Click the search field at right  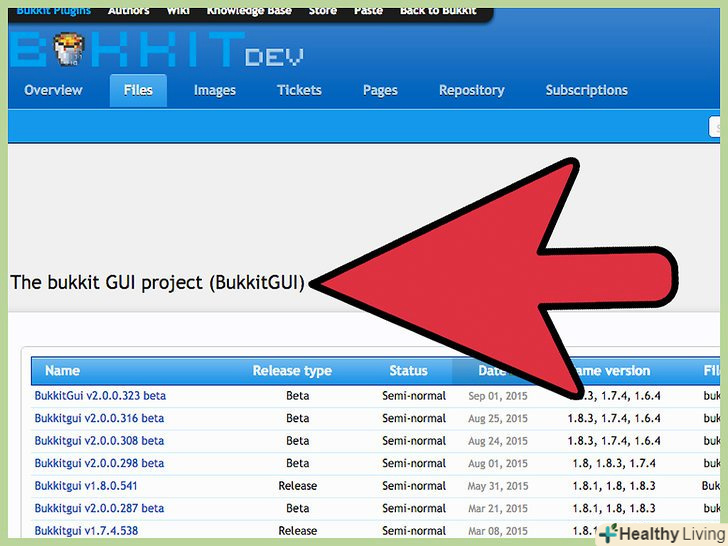[715, 127]
